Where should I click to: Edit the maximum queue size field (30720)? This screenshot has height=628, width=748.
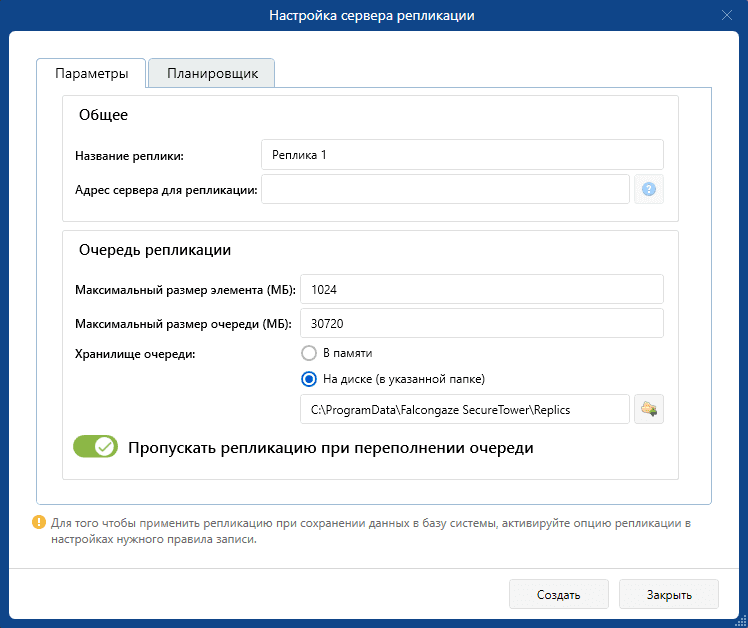tap(481, 323)
